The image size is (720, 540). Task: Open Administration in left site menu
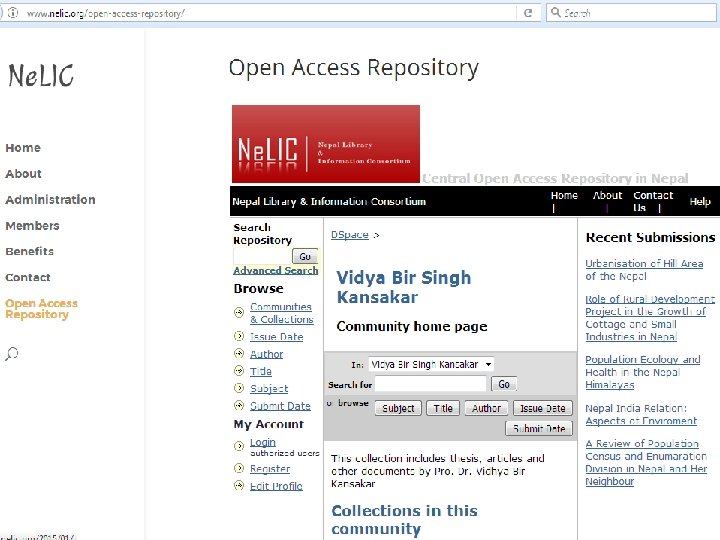click(51, 200)
